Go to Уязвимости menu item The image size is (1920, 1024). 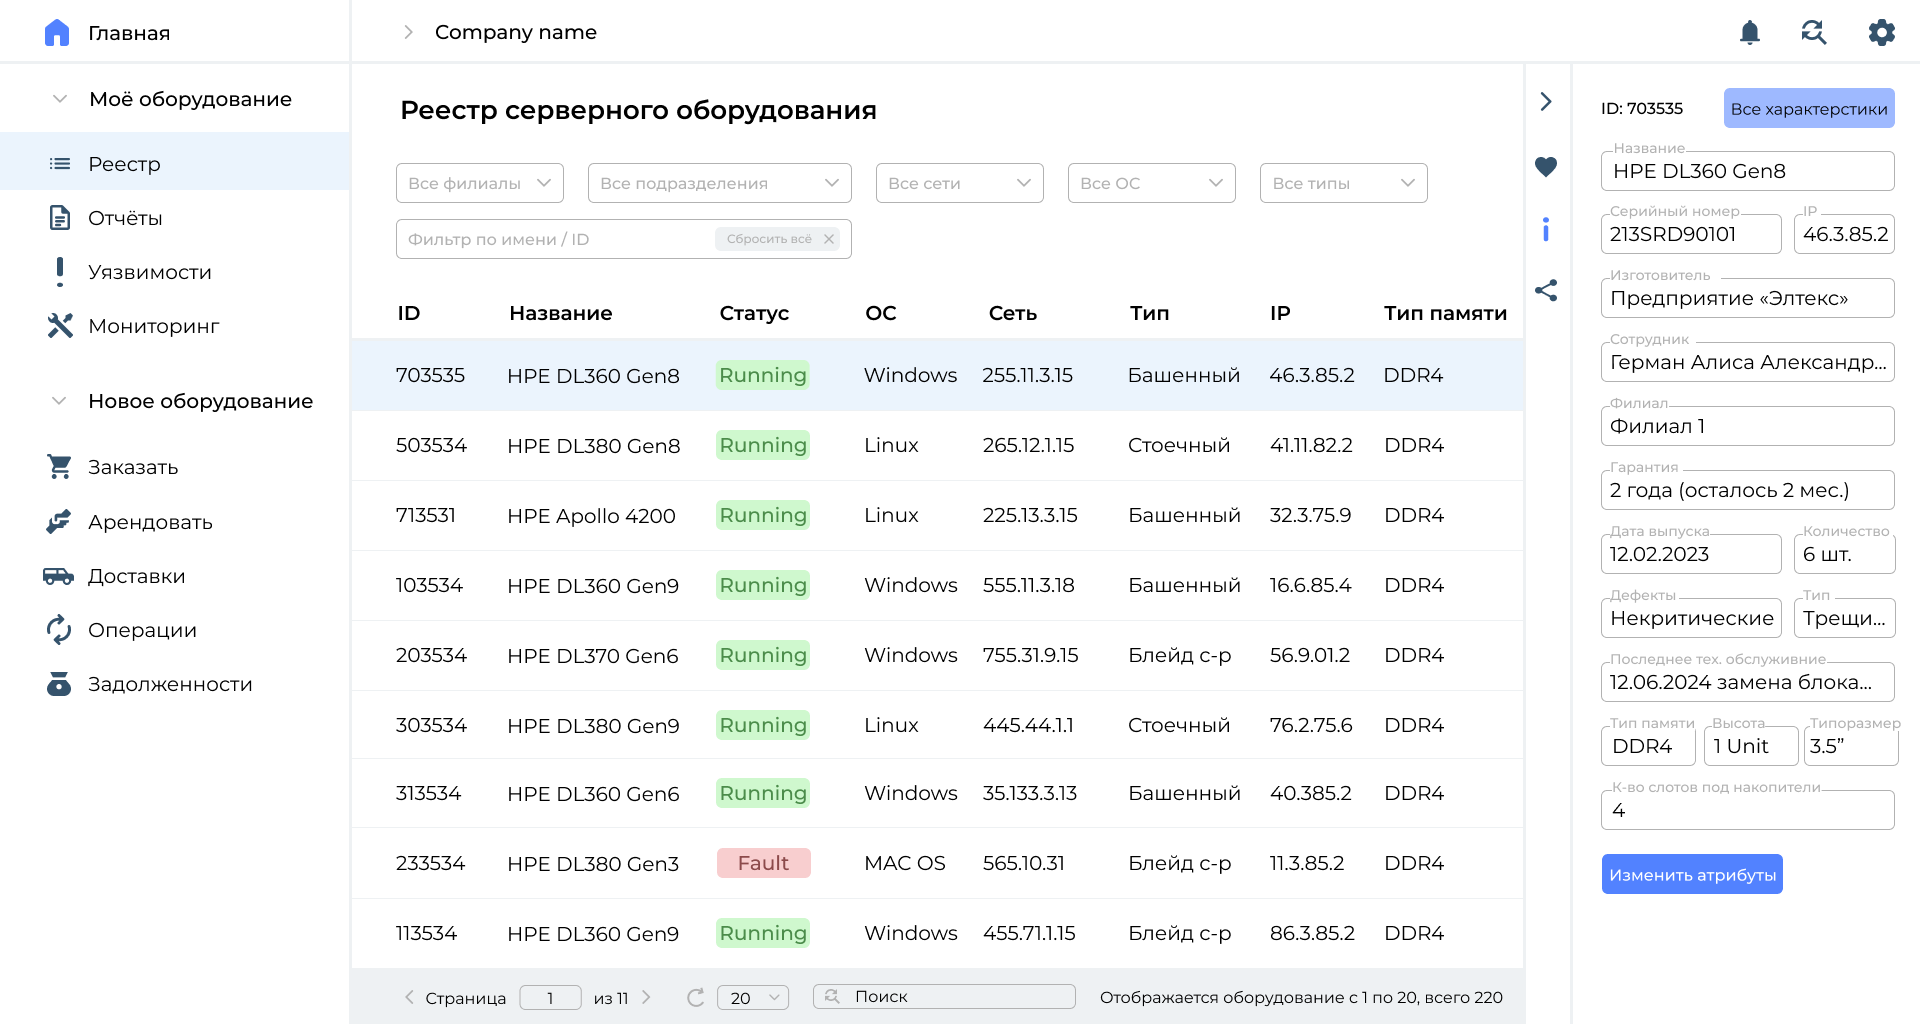click(x=149, y=272)
